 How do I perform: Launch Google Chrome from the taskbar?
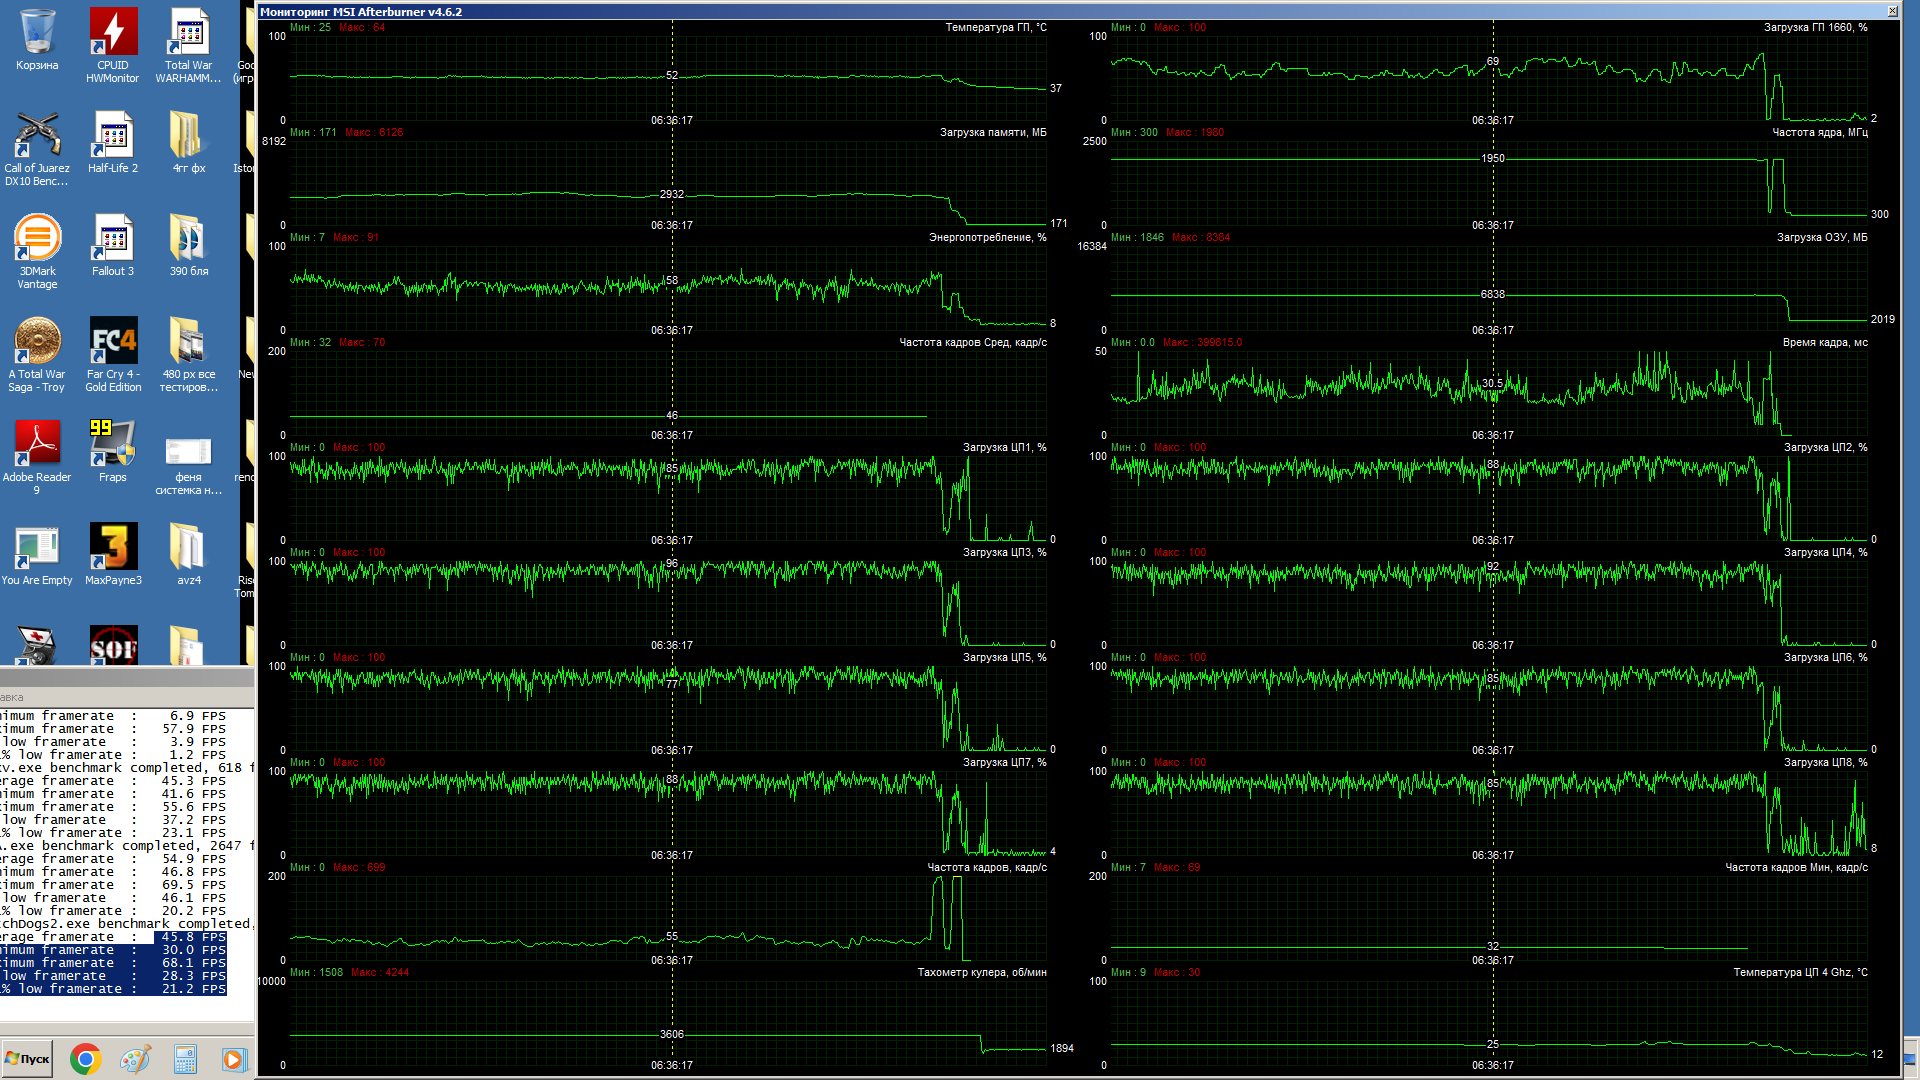point(86,1059)
